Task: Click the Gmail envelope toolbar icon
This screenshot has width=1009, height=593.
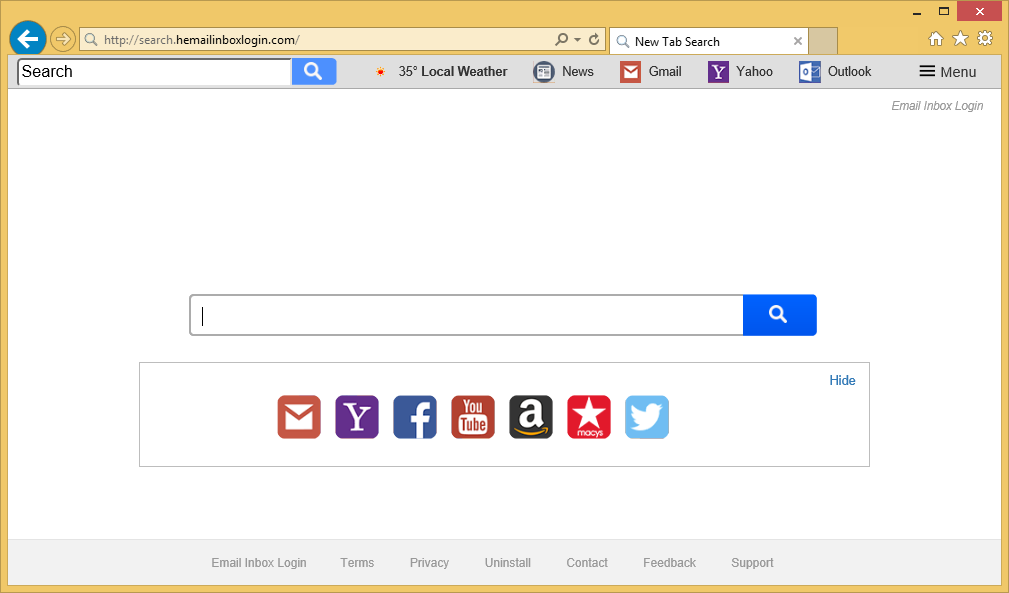Action: coord(631,72)
